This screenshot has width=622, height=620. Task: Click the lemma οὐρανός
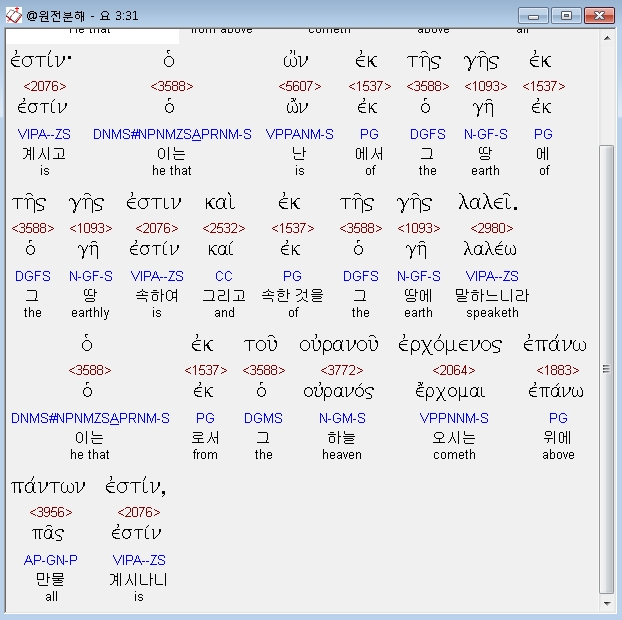[x=338, y=392]
